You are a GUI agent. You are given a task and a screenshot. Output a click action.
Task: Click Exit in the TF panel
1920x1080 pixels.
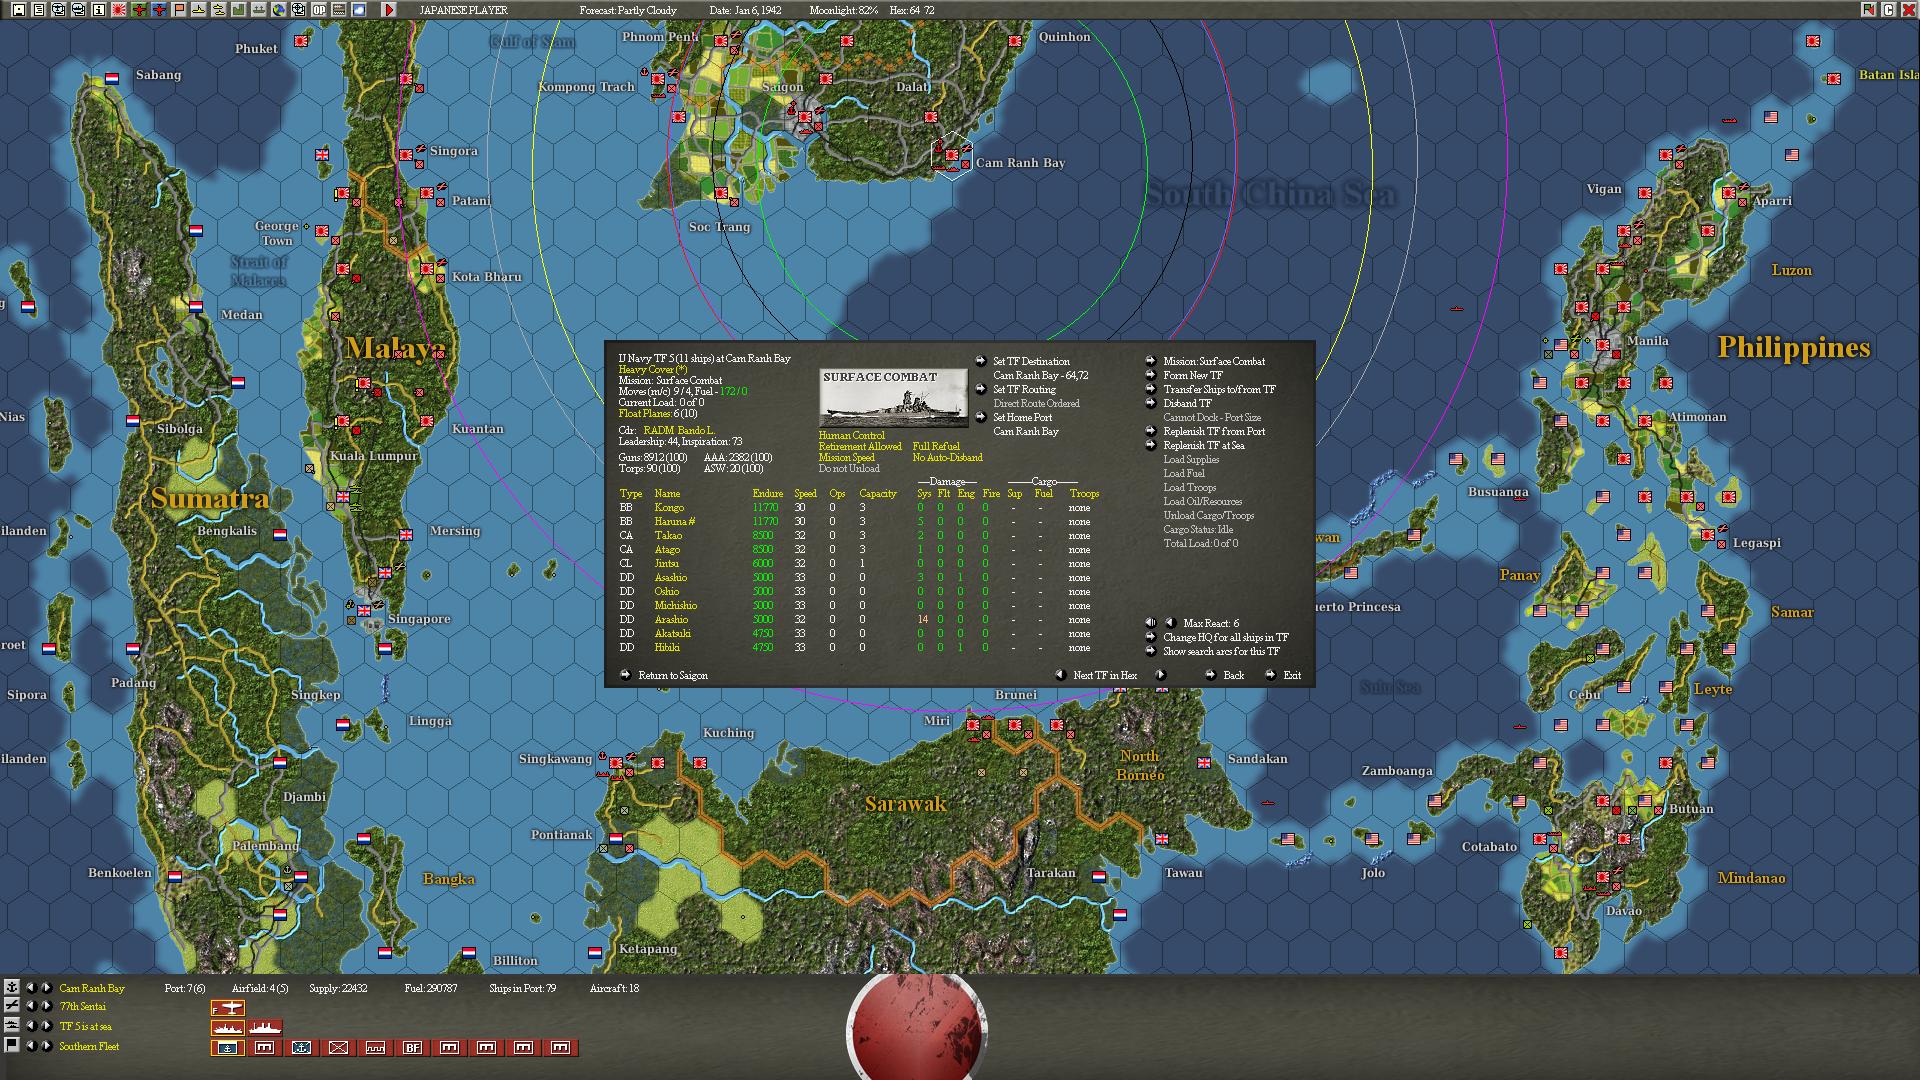point(1292,676)
